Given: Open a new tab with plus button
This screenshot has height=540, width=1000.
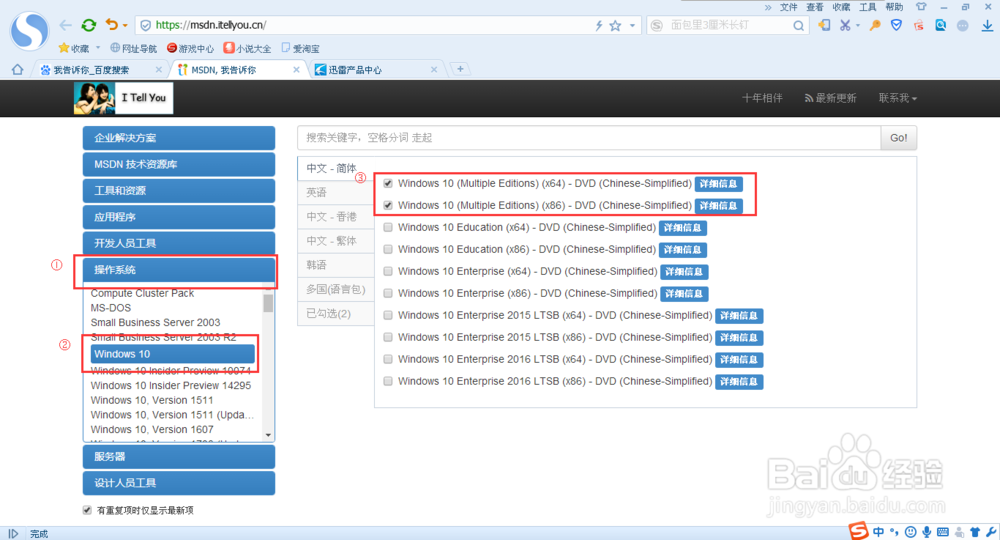Looking at the screenshot, I should pos(460,69).
